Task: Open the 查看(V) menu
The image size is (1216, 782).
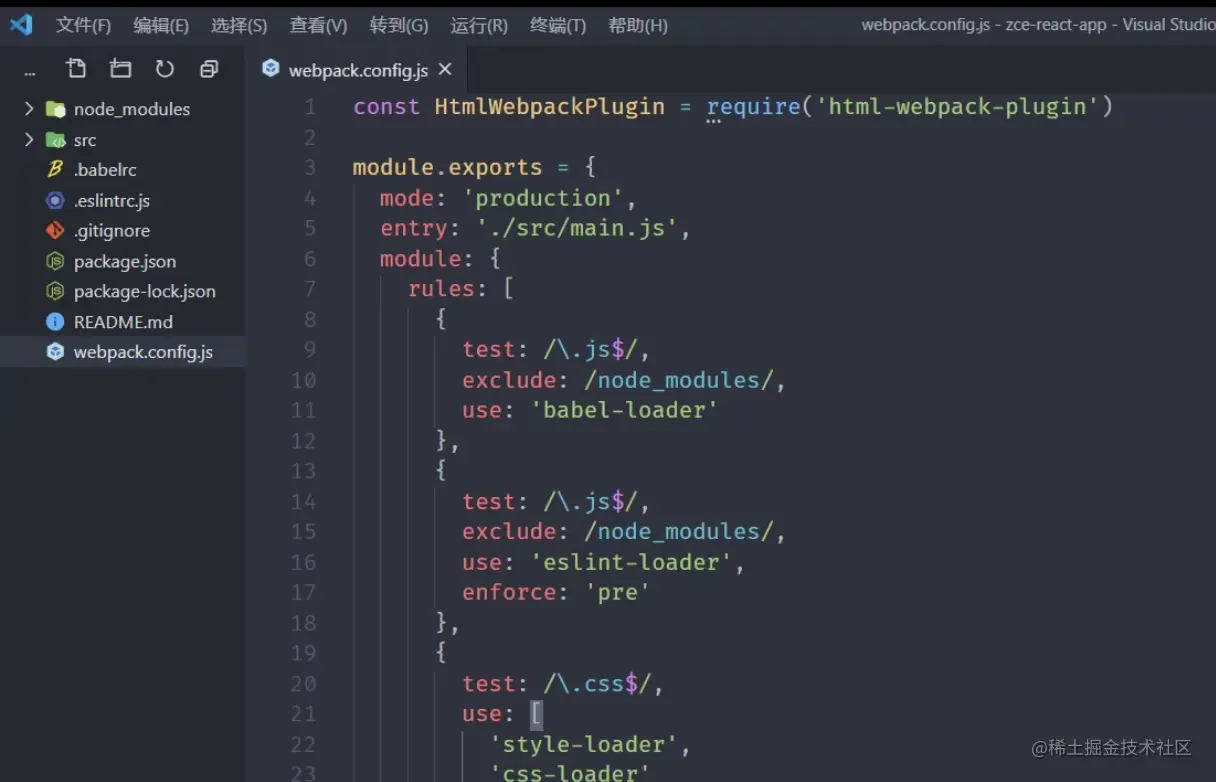Action: pos(318,25)
